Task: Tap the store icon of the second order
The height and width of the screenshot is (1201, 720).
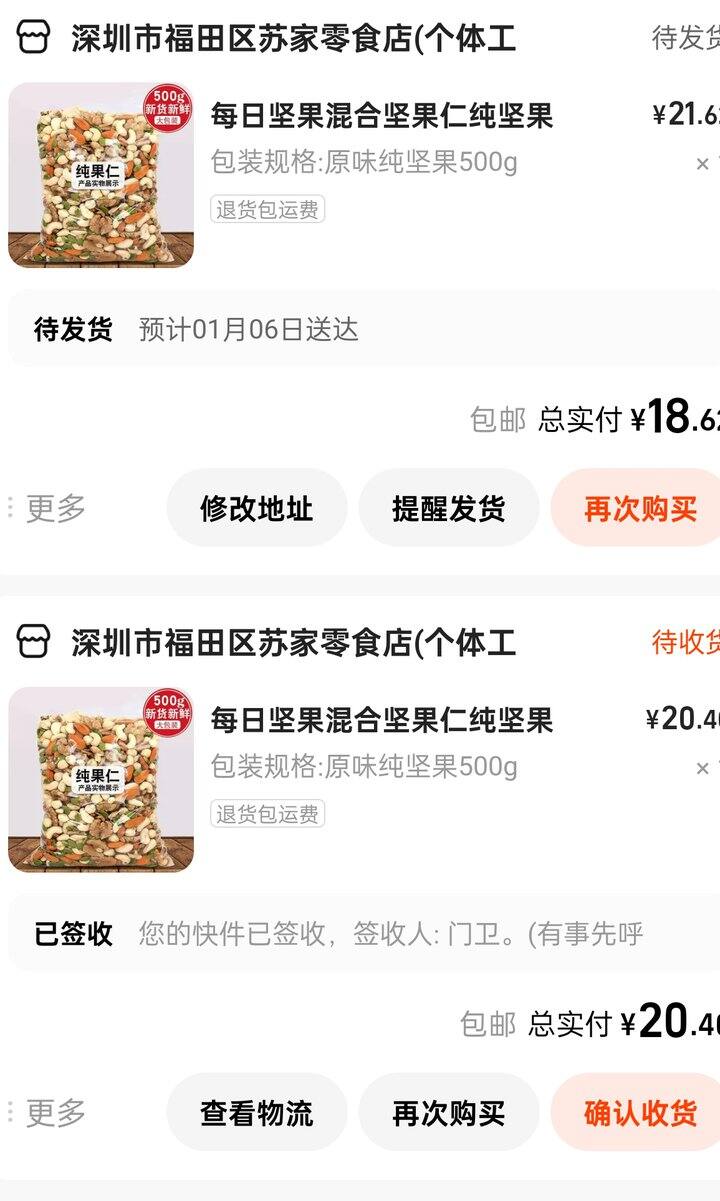Action: 33,642
